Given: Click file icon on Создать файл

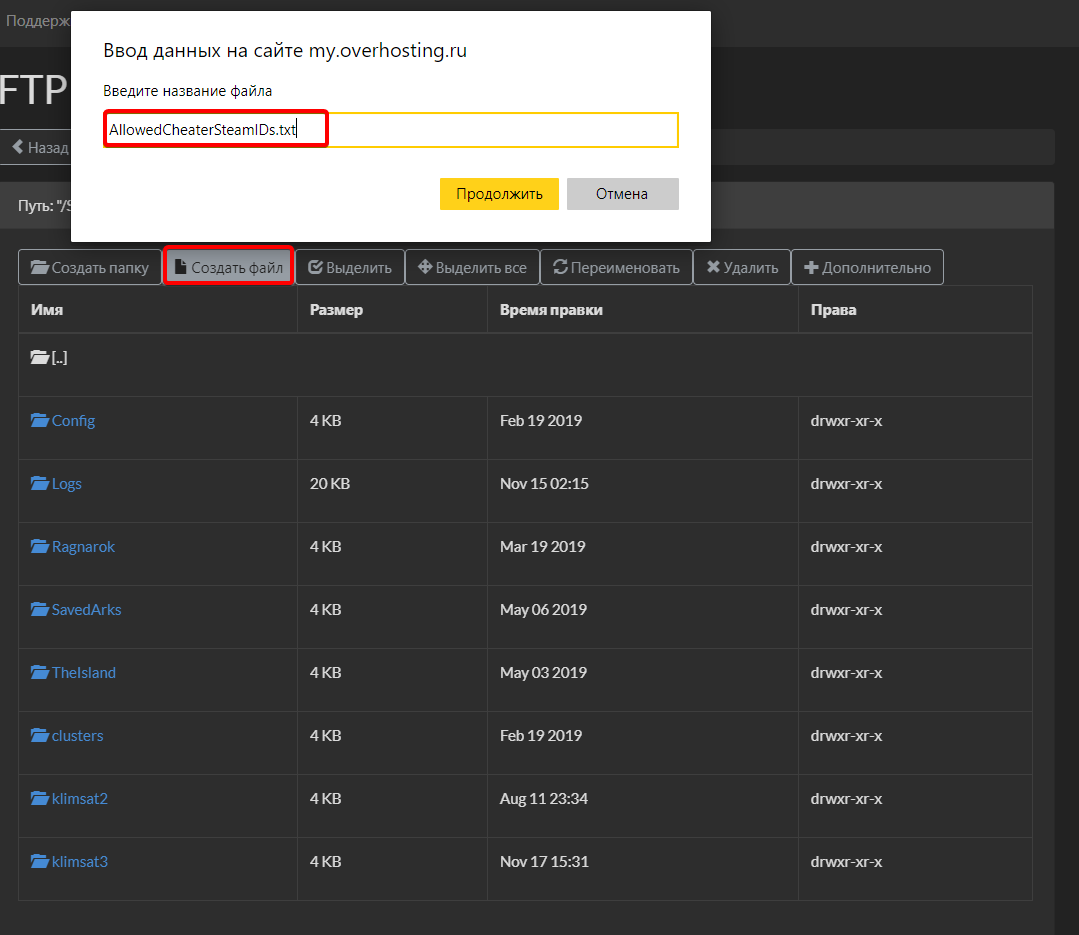Looking at the screenshot, I should (x=180, y=267).
